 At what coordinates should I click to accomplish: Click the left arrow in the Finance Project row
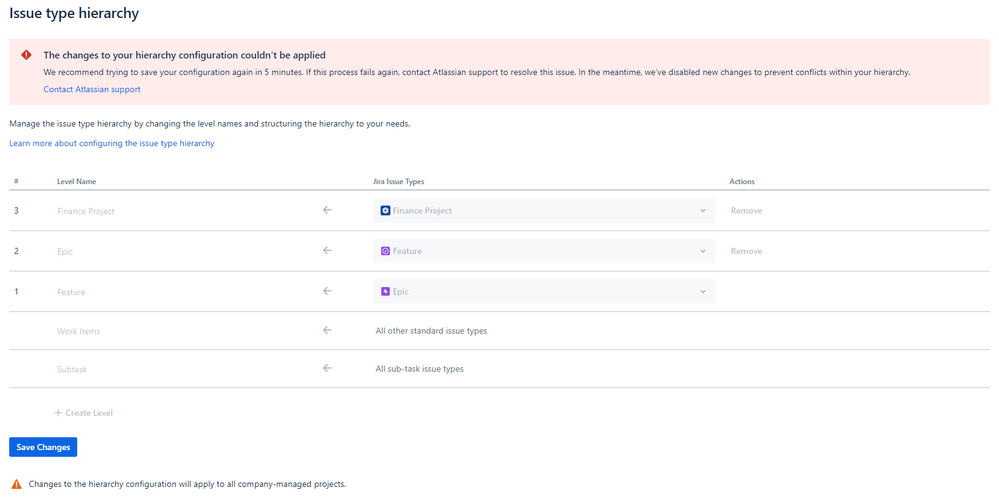327,210
